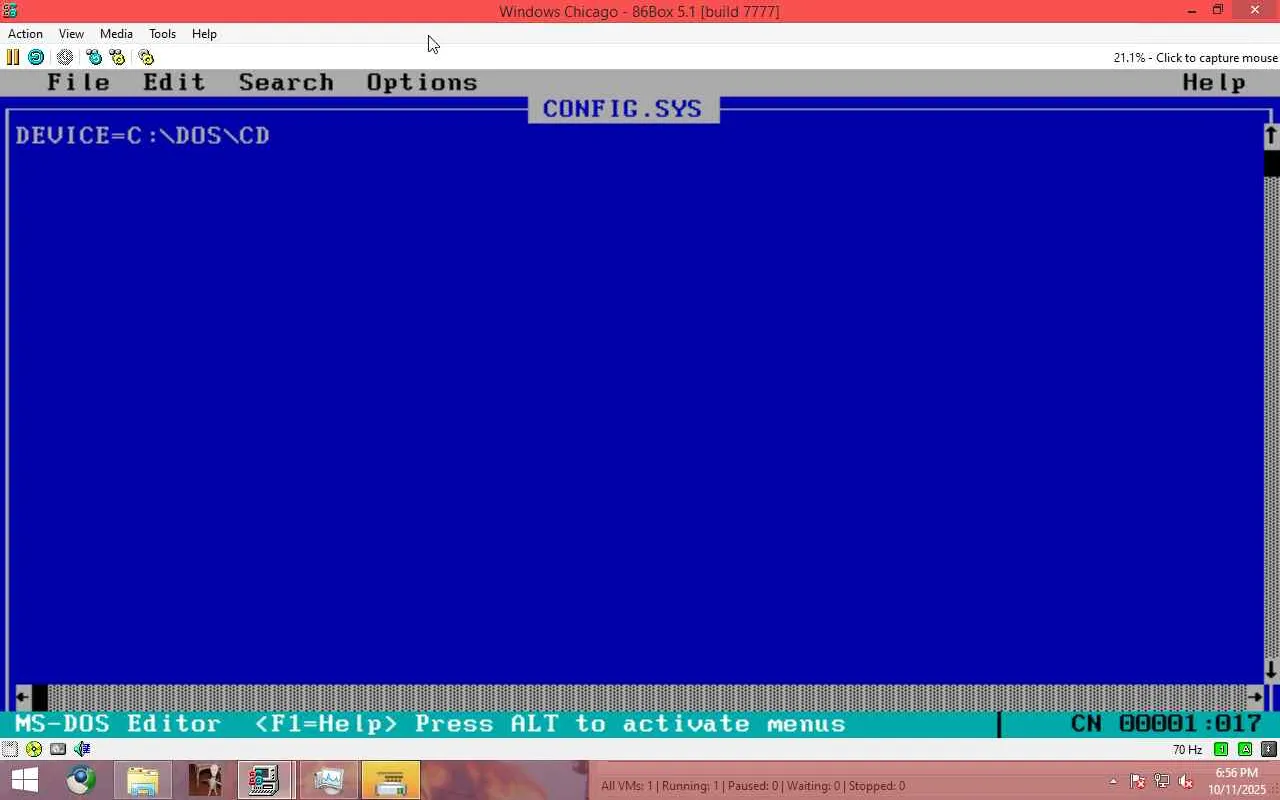Click the 00001:017 cursor position indicator
This screenshot has height=800, width=1280.
(x=1190, y=724)
